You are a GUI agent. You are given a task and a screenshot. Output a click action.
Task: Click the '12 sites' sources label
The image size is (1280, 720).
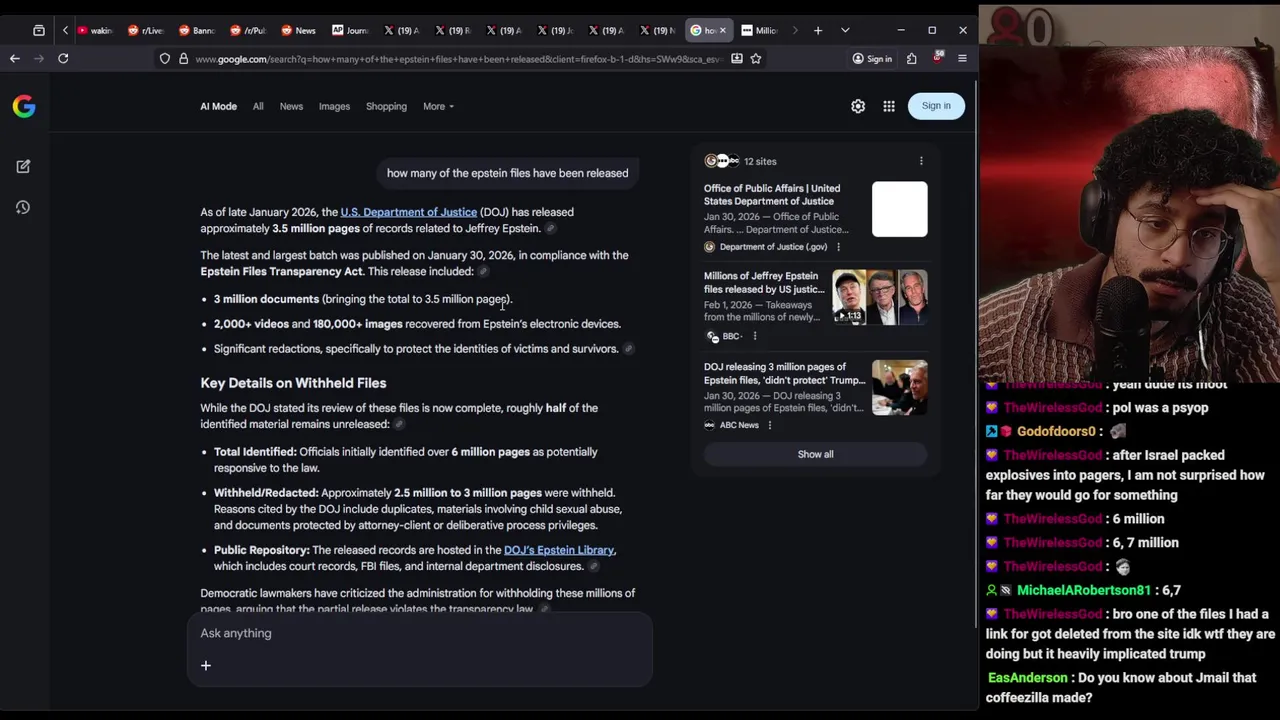point(760,161)
